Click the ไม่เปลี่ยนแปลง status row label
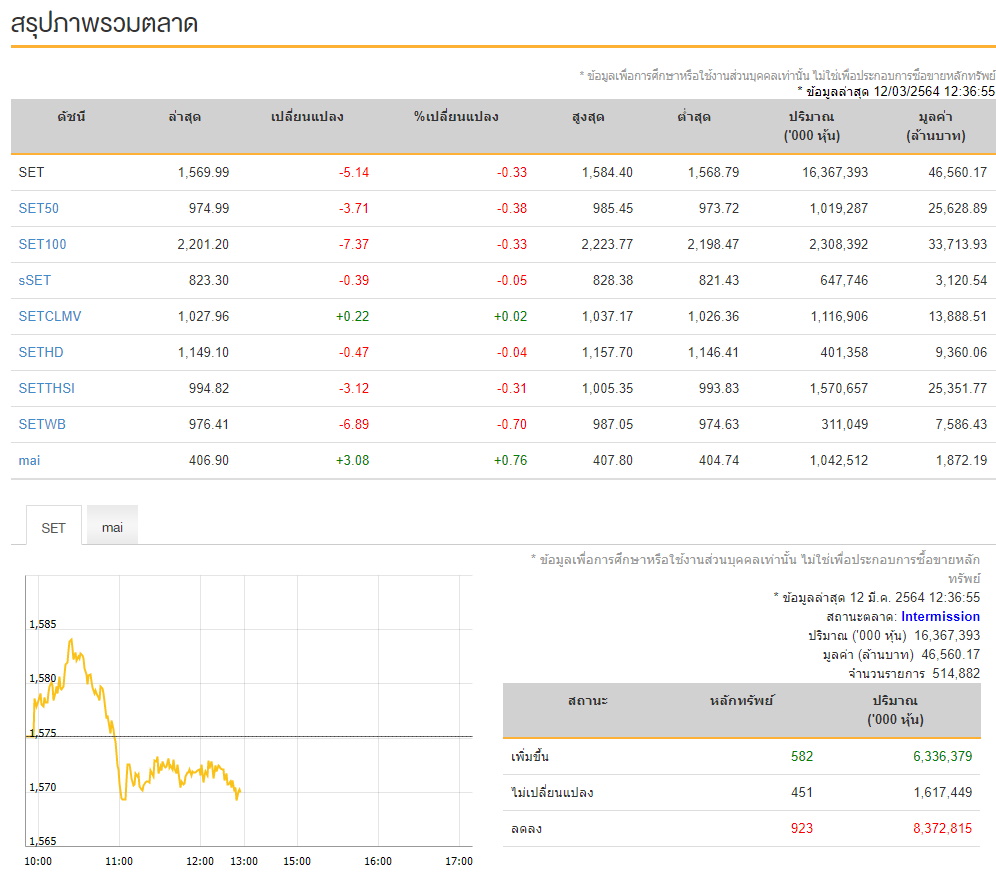996x879 pixels. 552,793
